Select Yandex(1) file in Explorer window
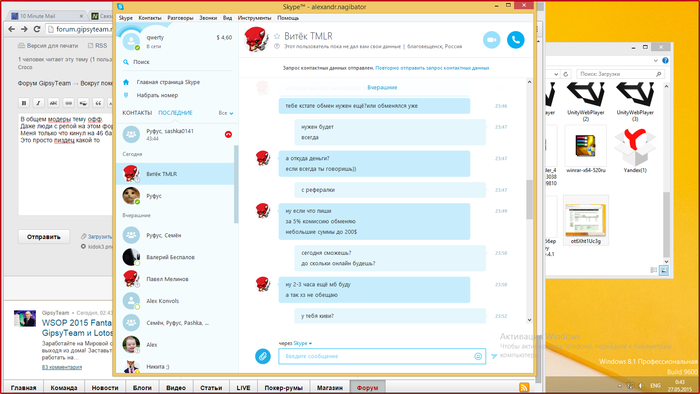Viewport: 700px width, 394px height. 635,150
